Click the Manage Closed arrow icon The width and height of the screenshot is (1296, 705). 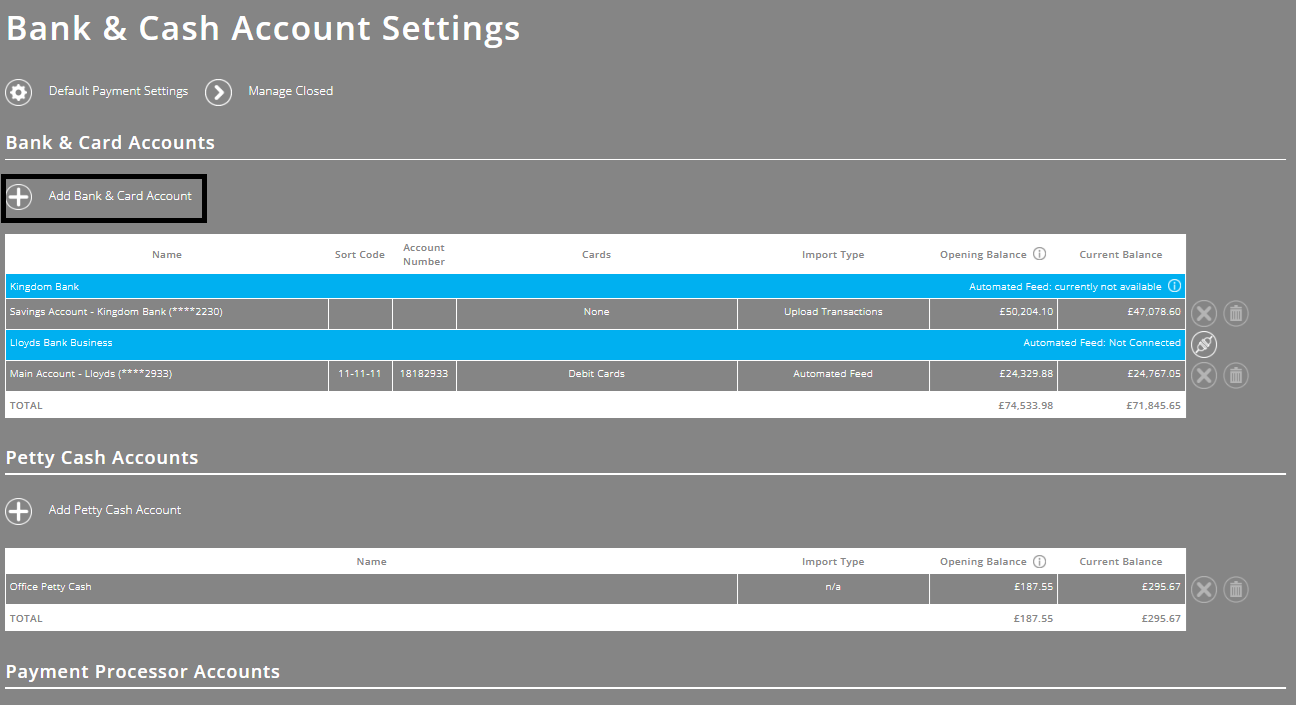pos(218,92)
